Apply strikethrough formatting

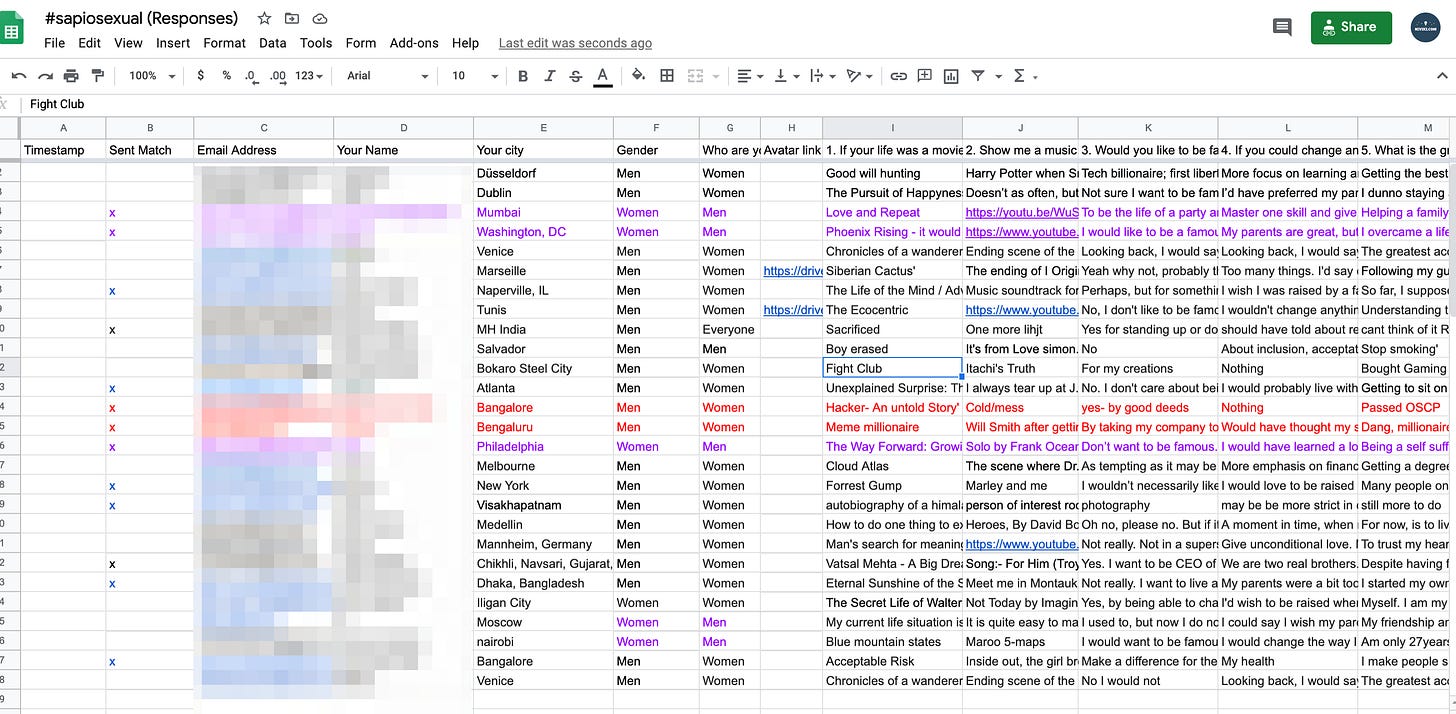pyautogui.click(x=573, y=75)
